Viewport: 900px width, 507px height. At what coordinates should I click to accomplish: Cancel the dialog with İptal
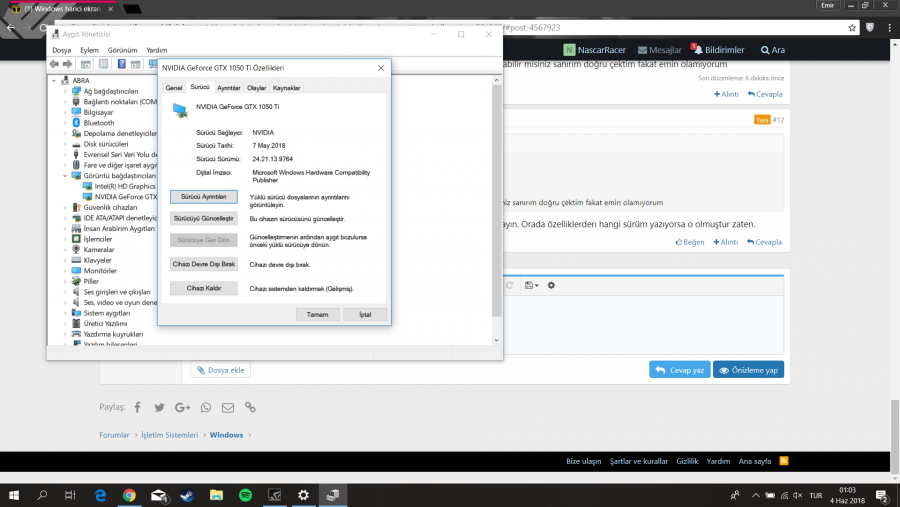pyautogui.click(x=365, y=315)
